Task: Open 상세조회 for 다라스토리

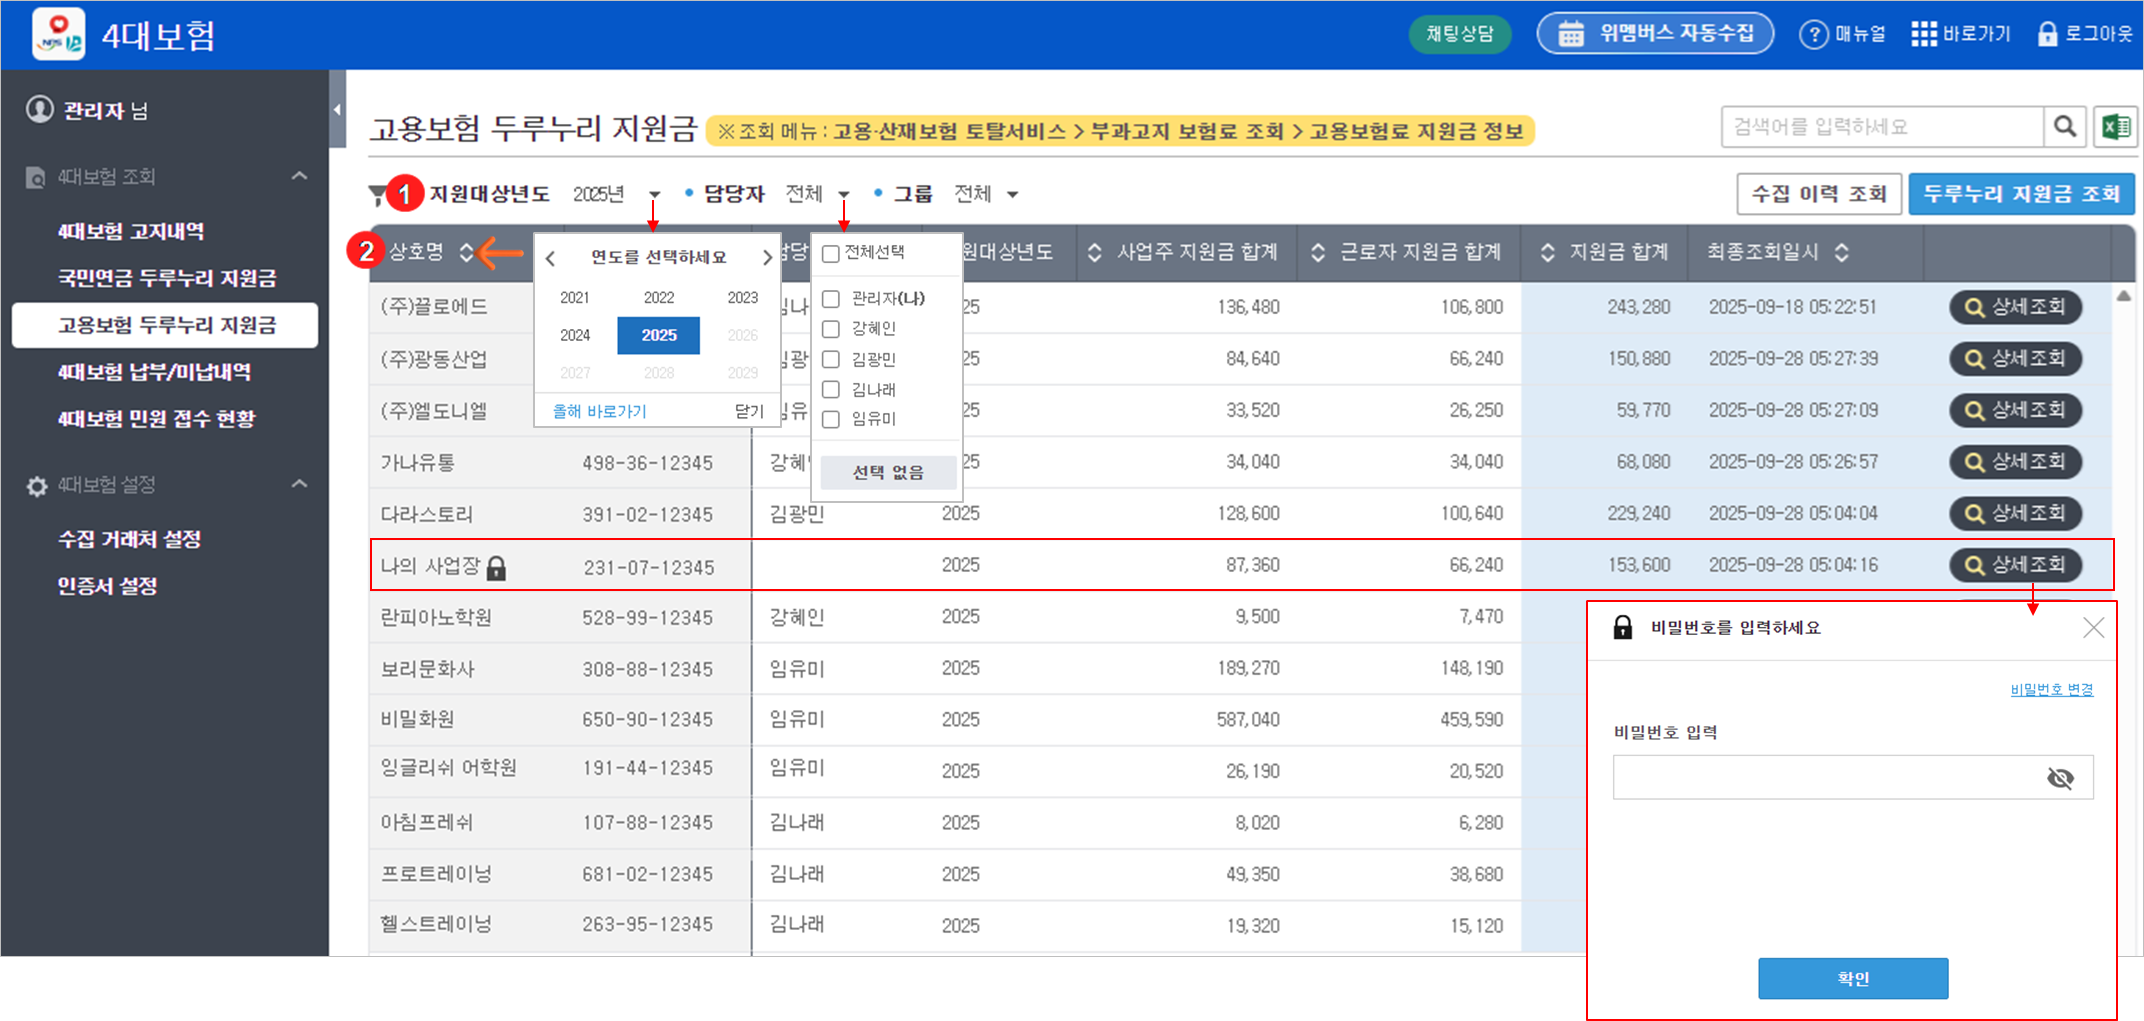Action: coord(2015,513)
